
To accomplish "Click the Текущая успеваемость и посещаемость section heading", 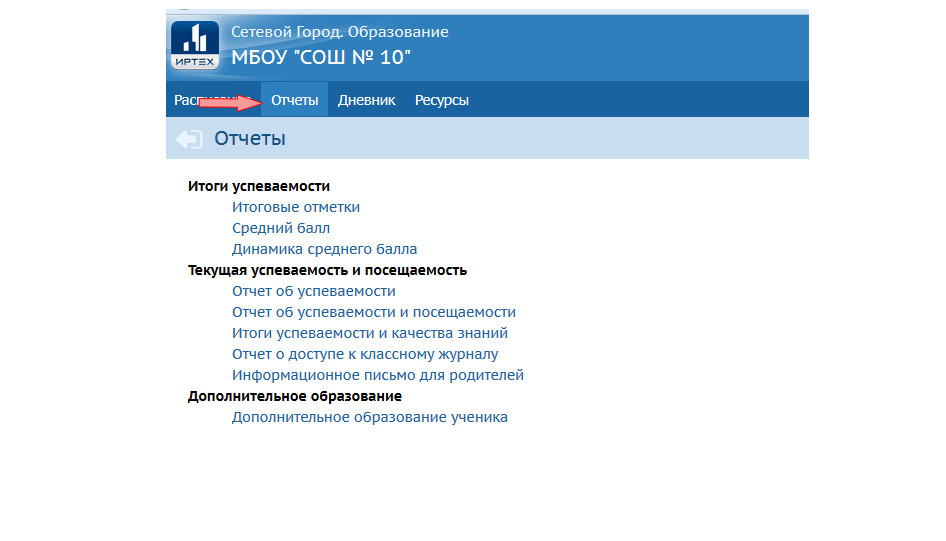I will (327, 270).
